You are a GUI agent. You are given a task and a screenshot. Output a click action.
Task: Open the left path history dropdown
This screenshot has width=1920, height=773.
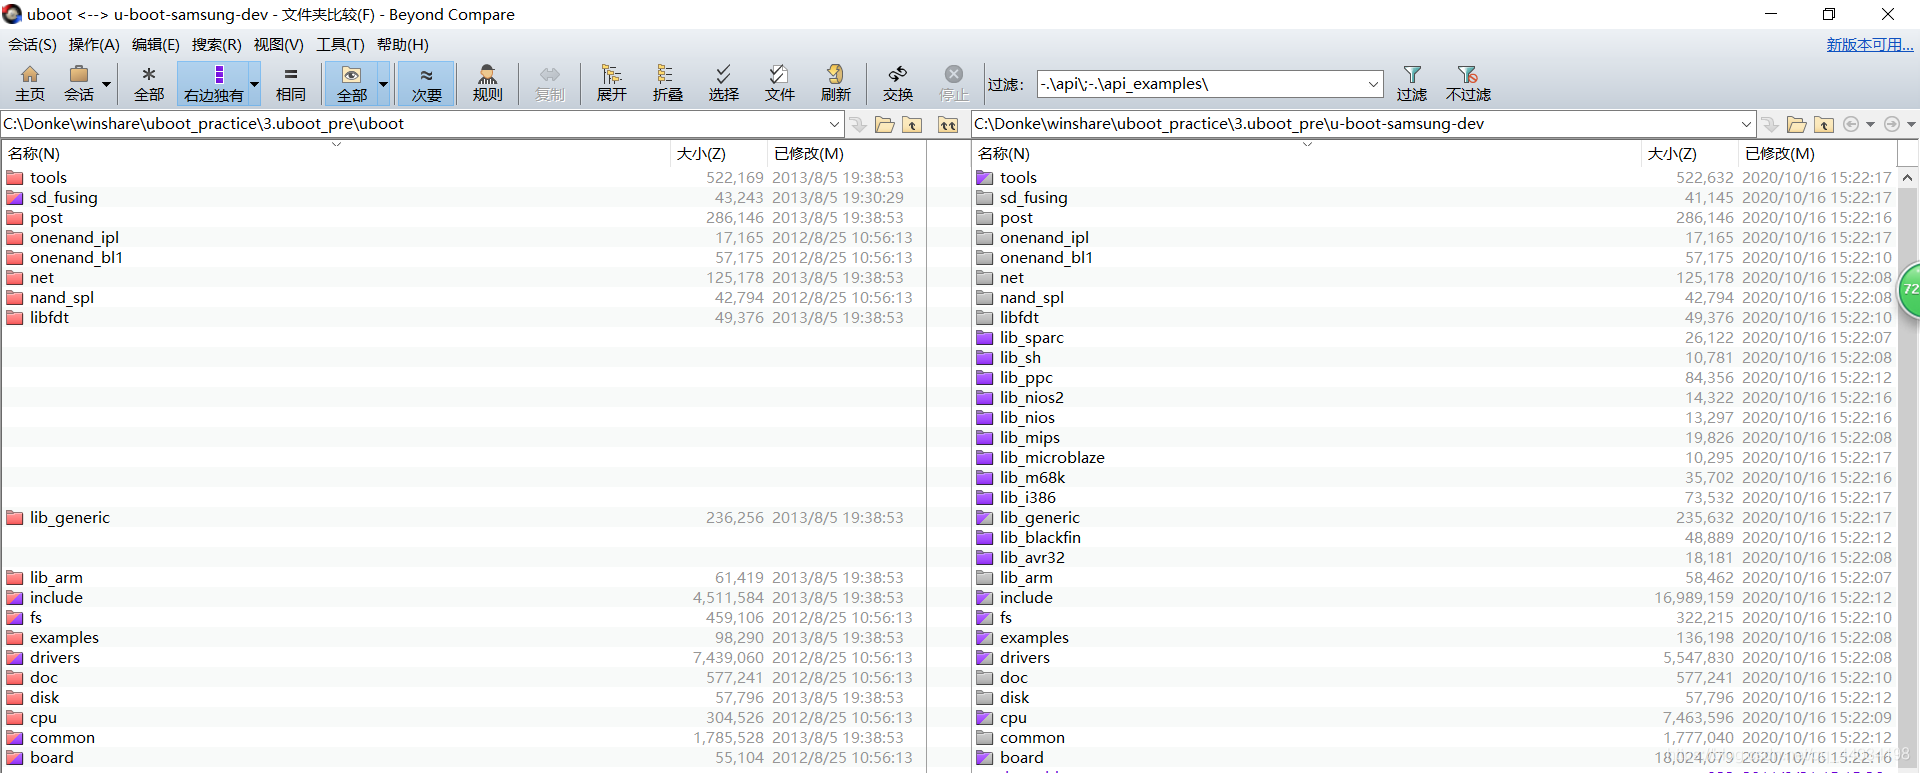pyautogui.click(x=834, y=124)
